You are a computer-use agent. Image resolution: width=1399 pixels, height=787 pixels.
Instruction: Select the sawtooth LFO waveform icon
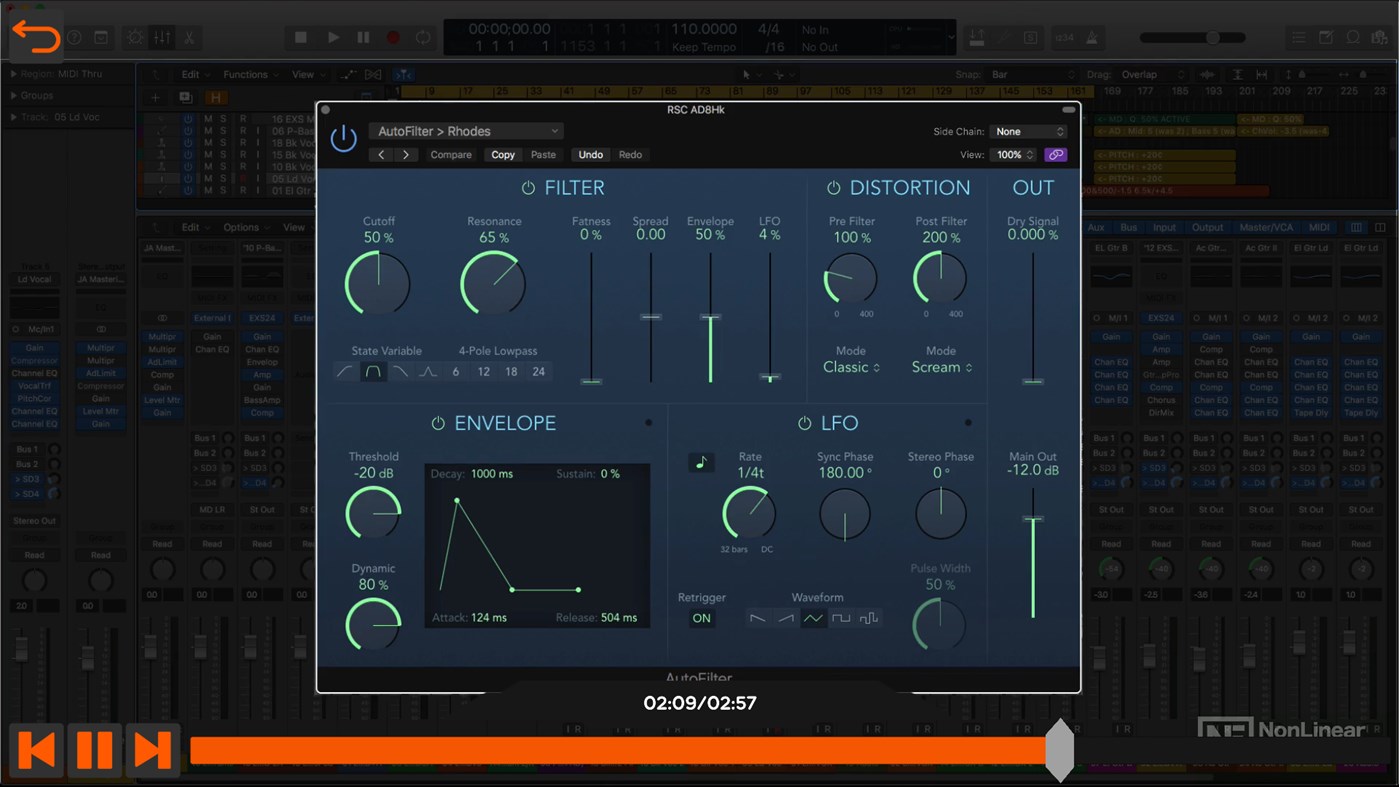coord(757,619)
